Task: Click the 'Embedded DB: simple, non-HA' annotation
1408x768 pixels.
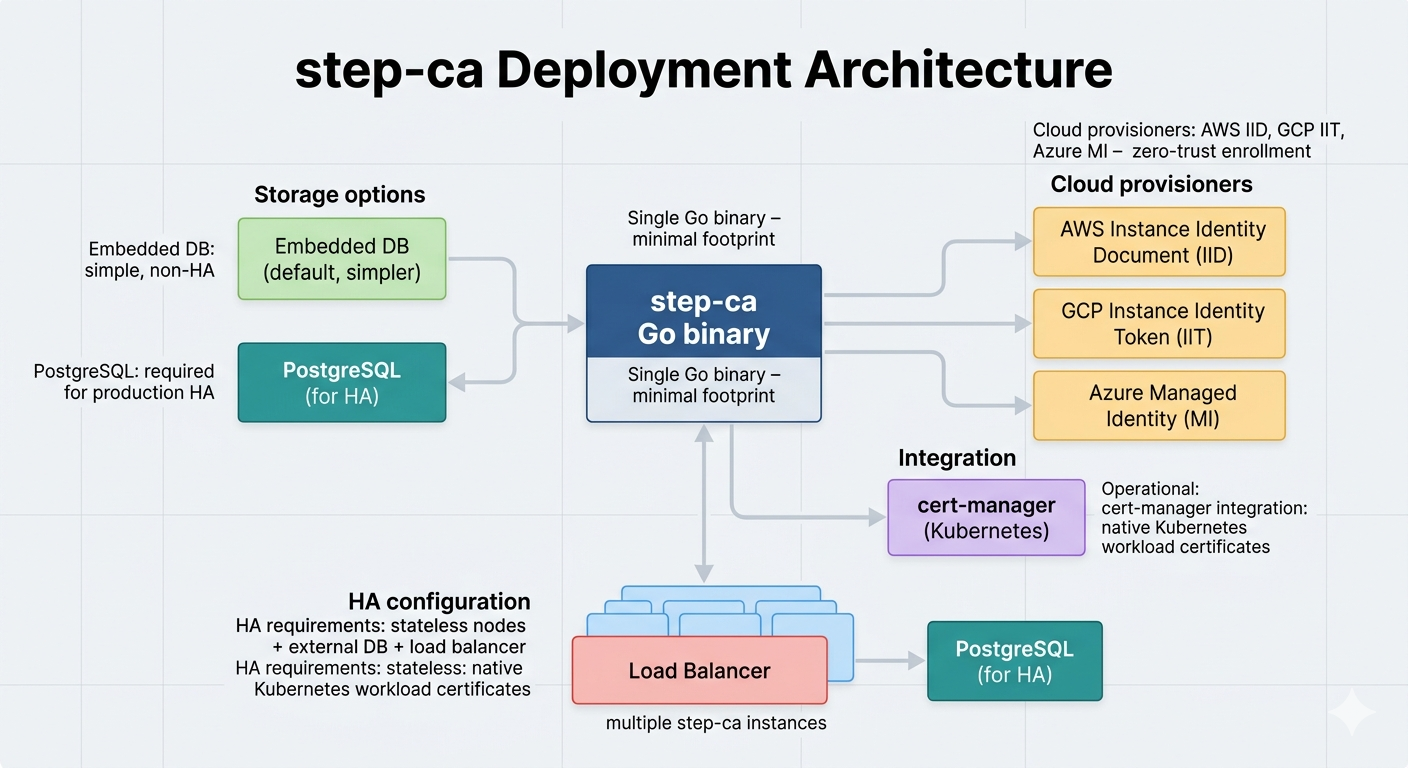Action: [150, 259]
